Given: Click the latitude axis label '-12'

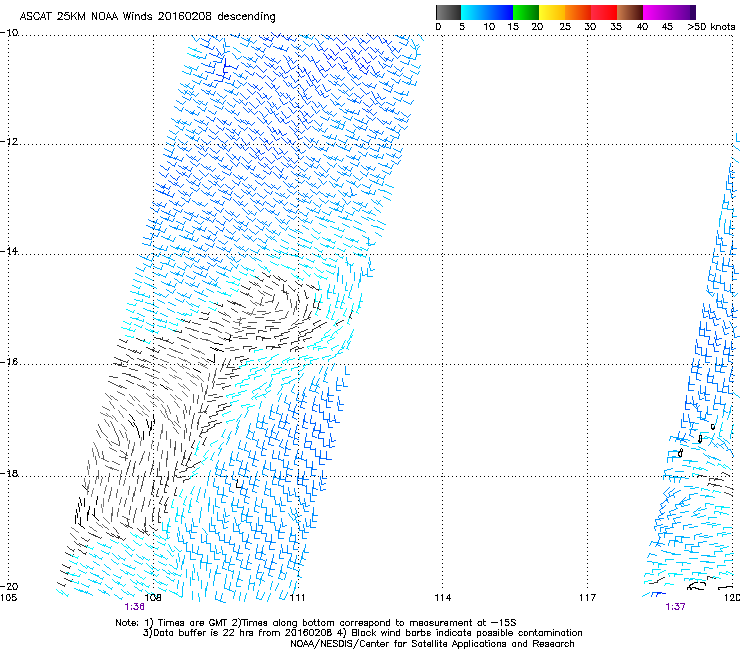Looking at the screenshot, I should coord(9,142).
